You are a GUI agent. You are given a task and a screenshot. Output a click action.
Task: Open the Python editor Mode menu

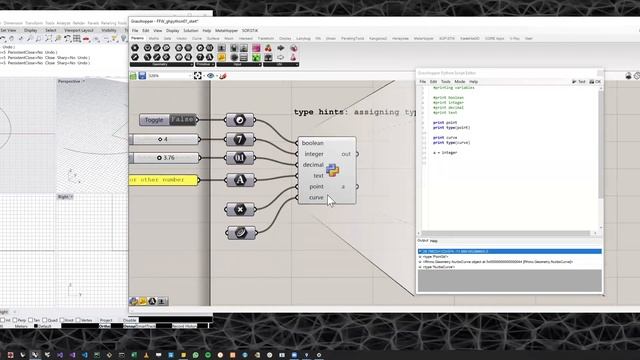coord(460,82)
